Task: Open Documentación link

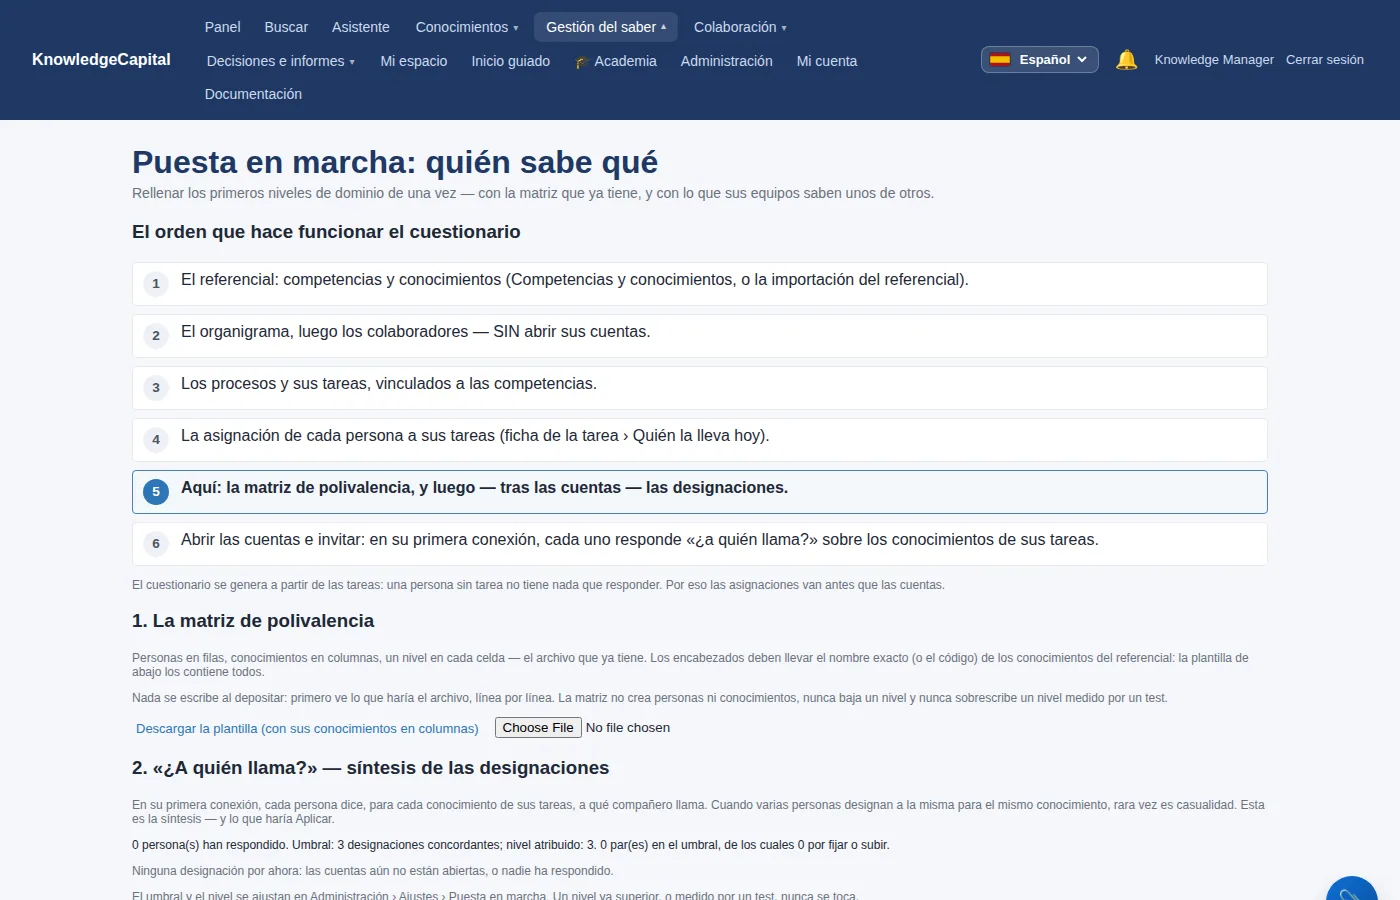Action: click(x=253, y=94)
